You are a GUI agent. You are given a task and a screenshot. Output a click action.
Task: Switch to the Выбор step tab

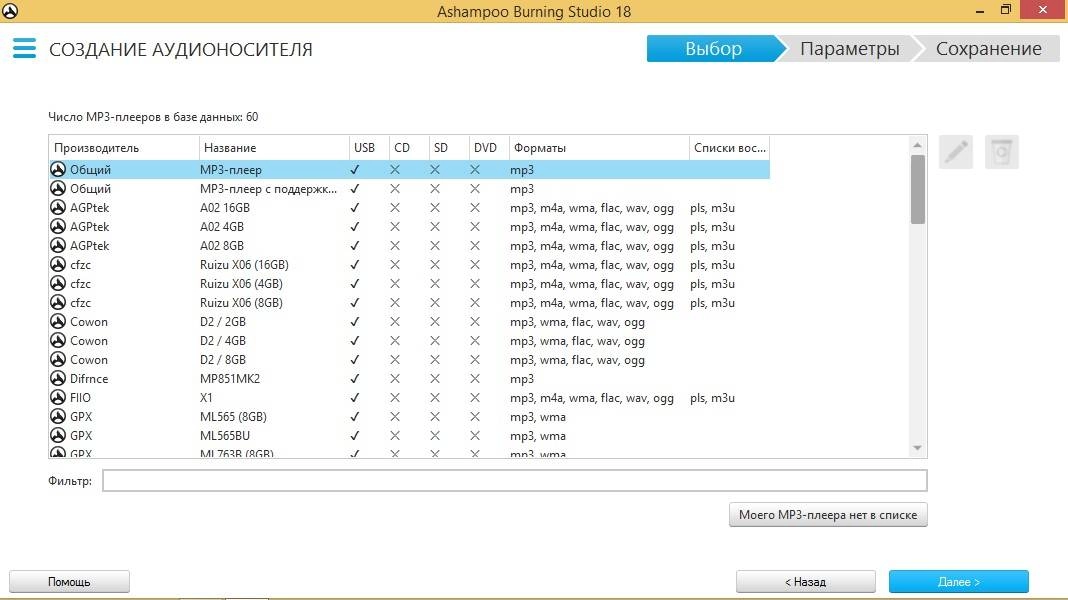tap(713, 48)
